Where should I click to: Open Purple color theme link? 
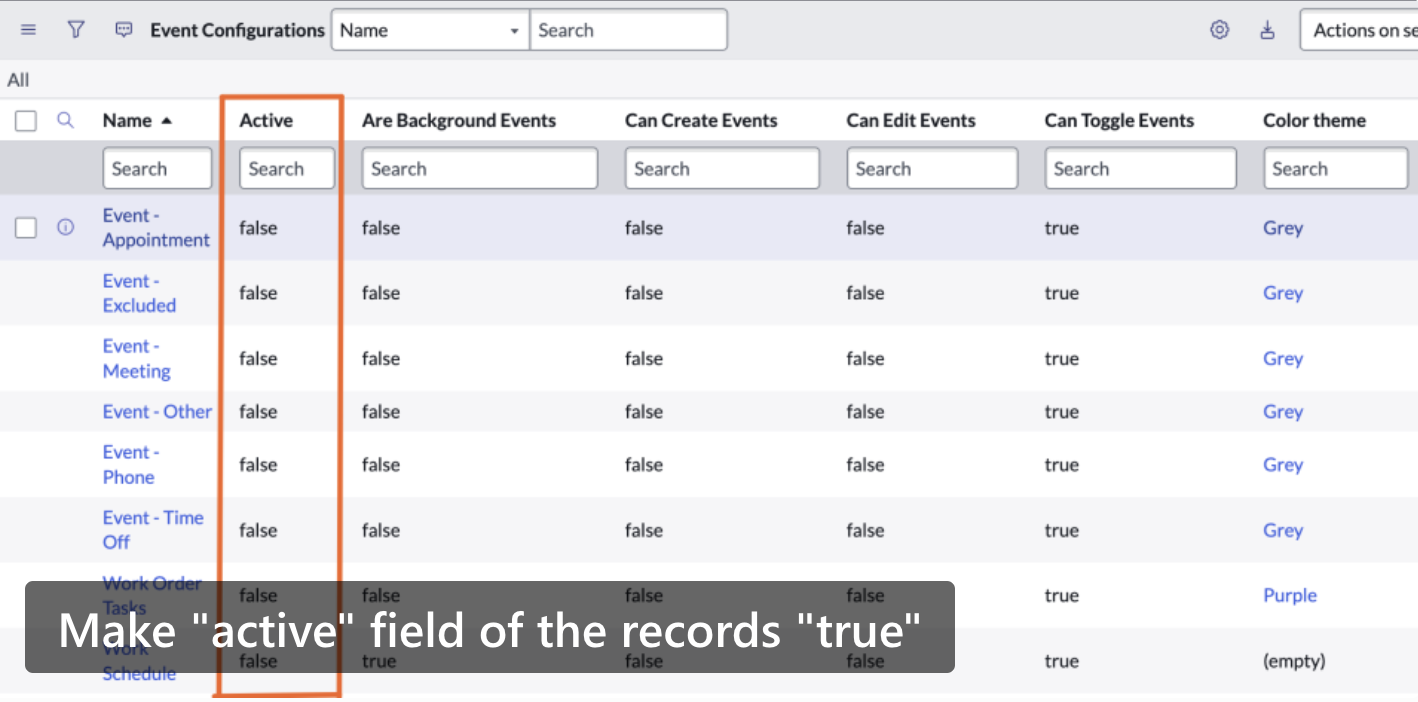[1290, 595]
